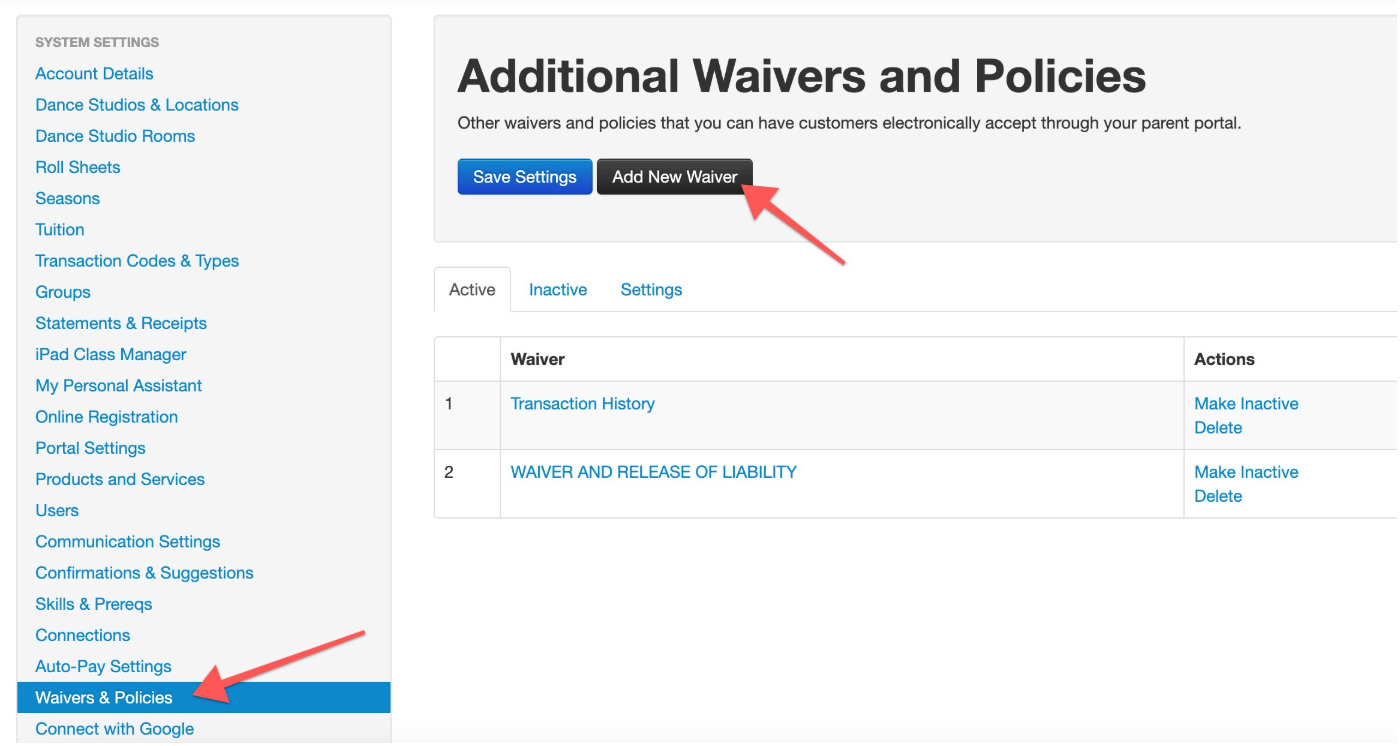Viewport: 1400px width, 746px height.
Task: Switch to the Inactive tab
Action: click(558, 290)
